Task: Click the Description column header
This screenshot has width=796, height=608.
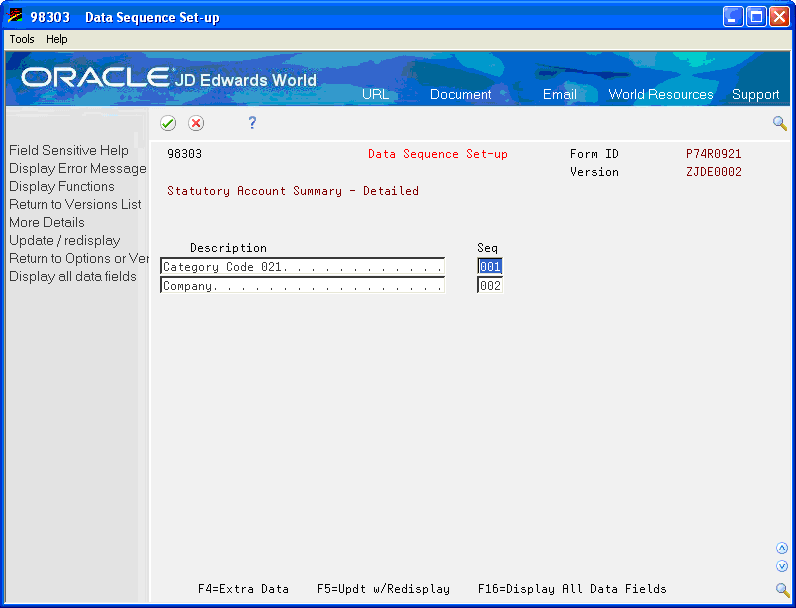Action: [x=228, y=248]
